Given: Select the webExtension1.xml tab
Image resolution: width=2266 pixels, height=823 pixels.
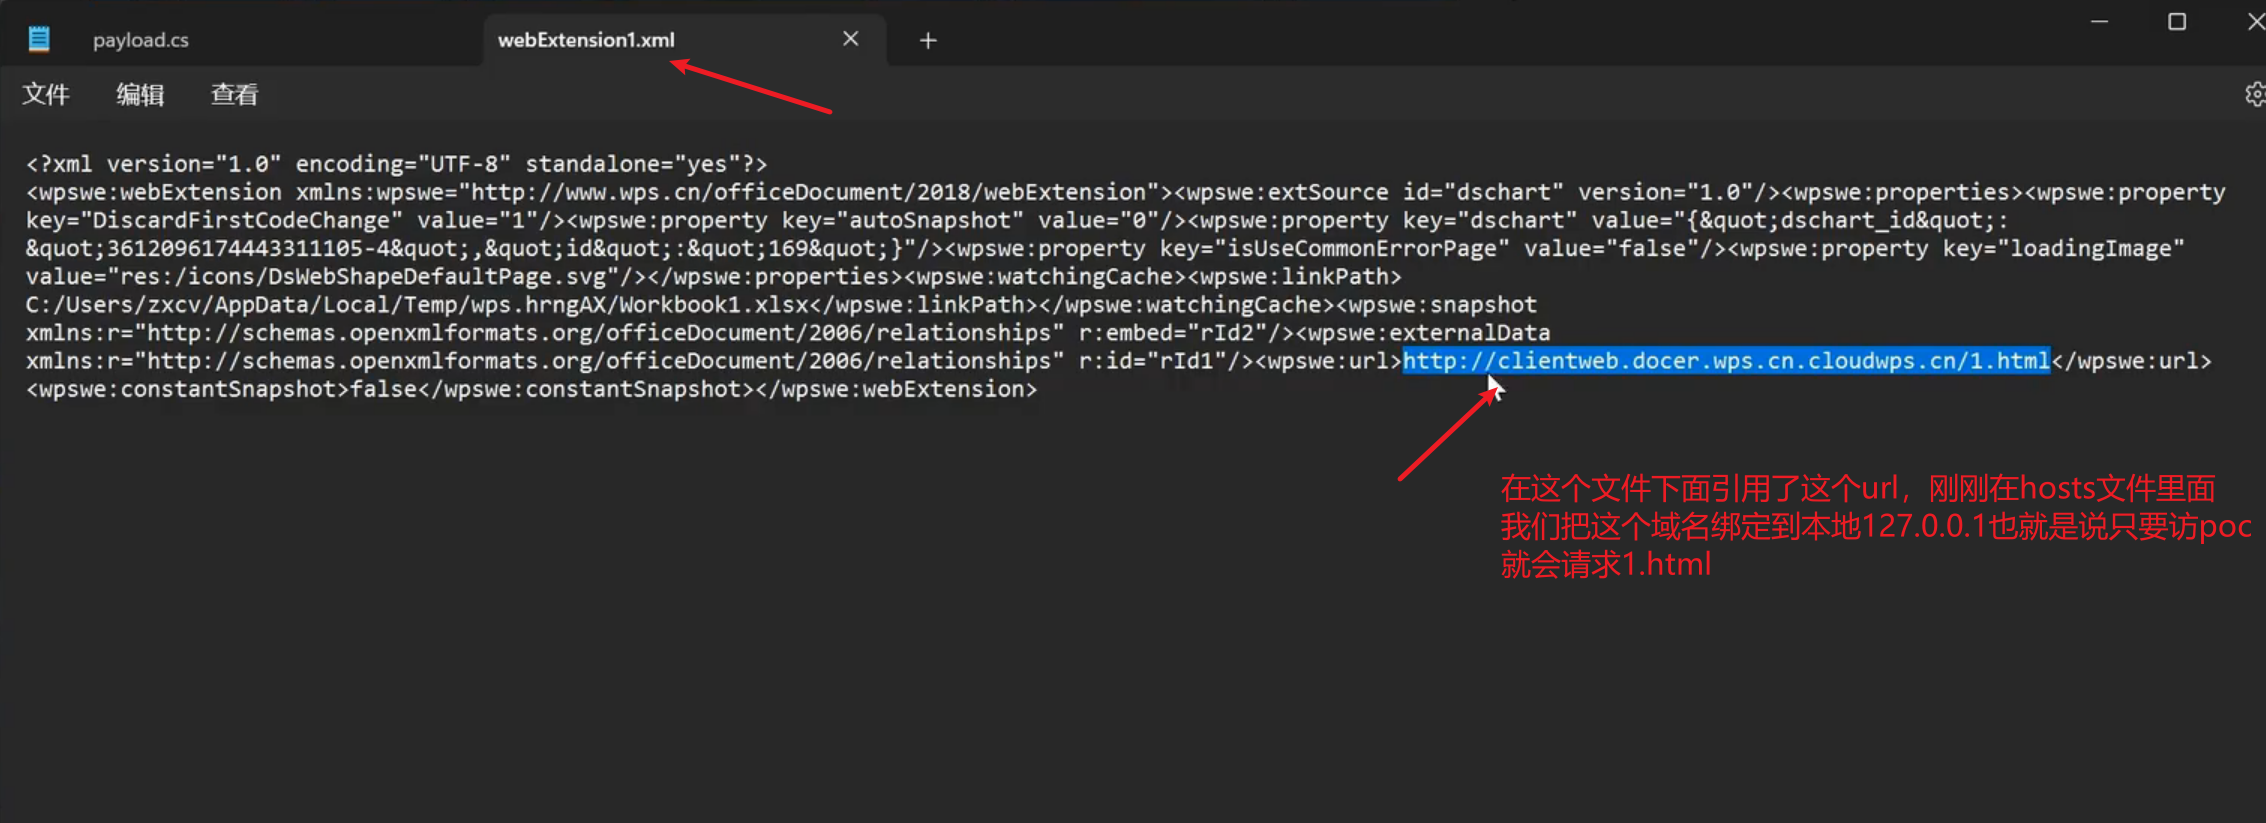Looking at the screenshot, I should click(587, 40).
